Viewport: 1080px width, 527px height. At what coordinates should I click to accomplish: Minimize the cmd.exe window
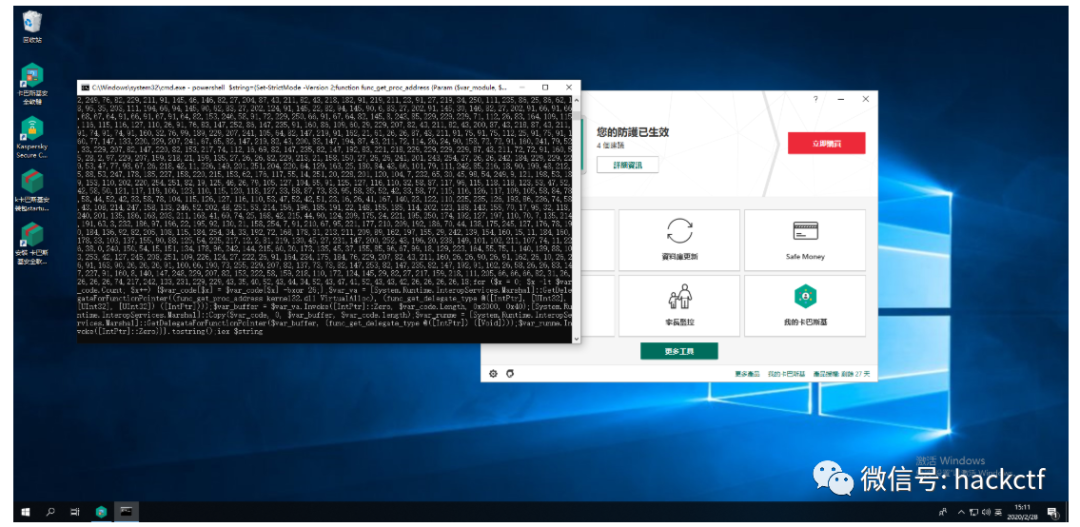pyautogui.click(x=521, y=87)
